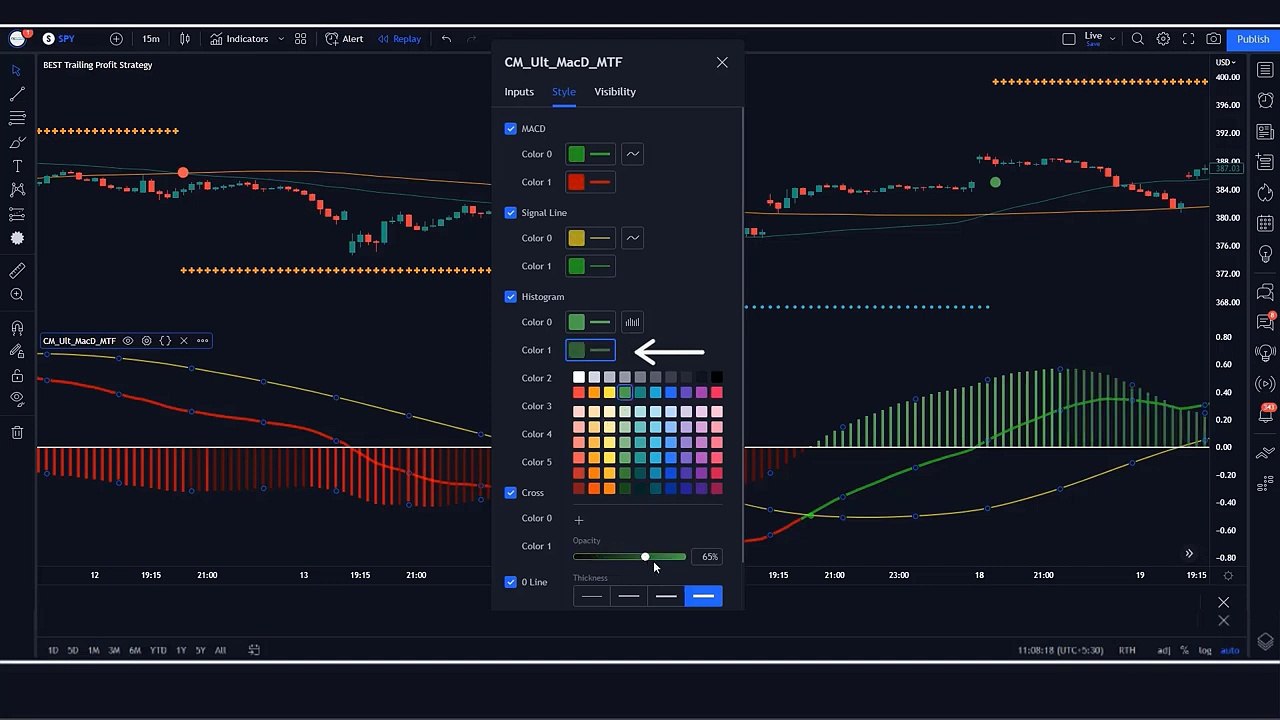Image resolution: width=1280 pixels, height=720 pixels.
Task: Select the Text annotation tool
Action: [x=17, y=166]
